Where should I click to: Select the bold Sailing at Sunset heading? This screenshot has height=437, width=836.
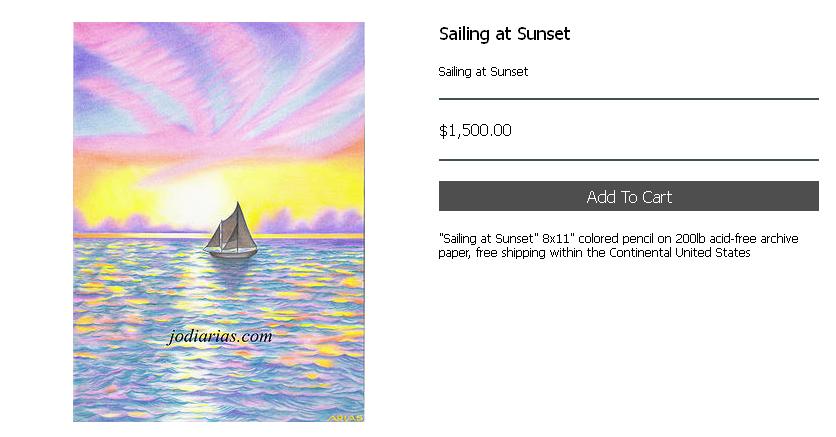(504, 34)
